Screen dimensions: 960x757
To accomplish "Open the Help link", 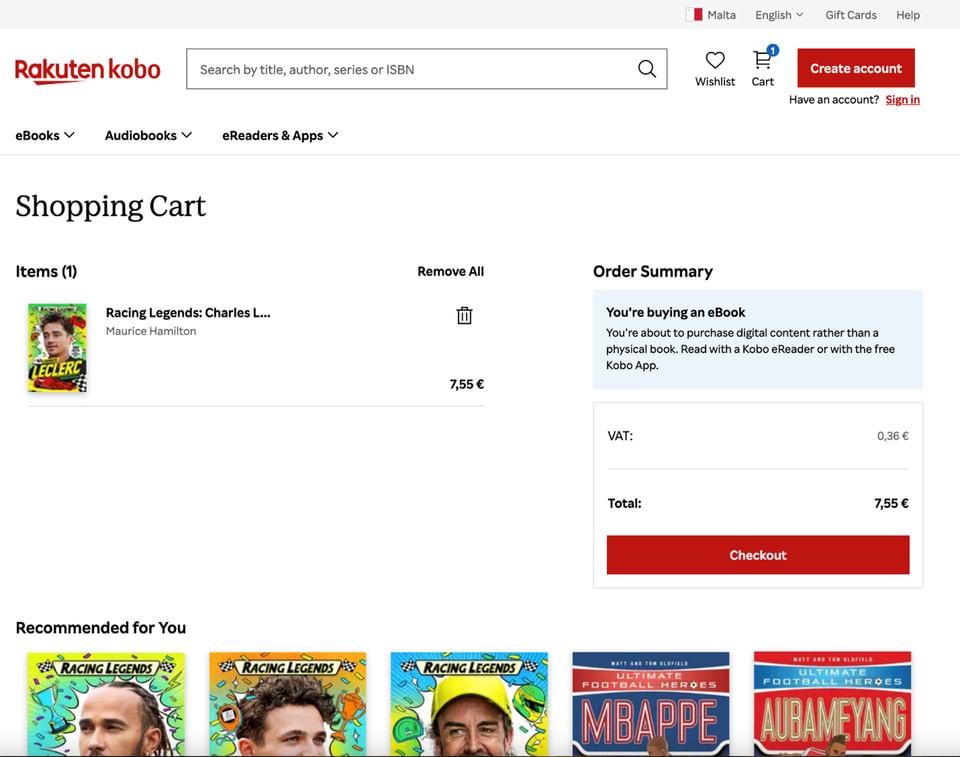I will tap(907, 15).
